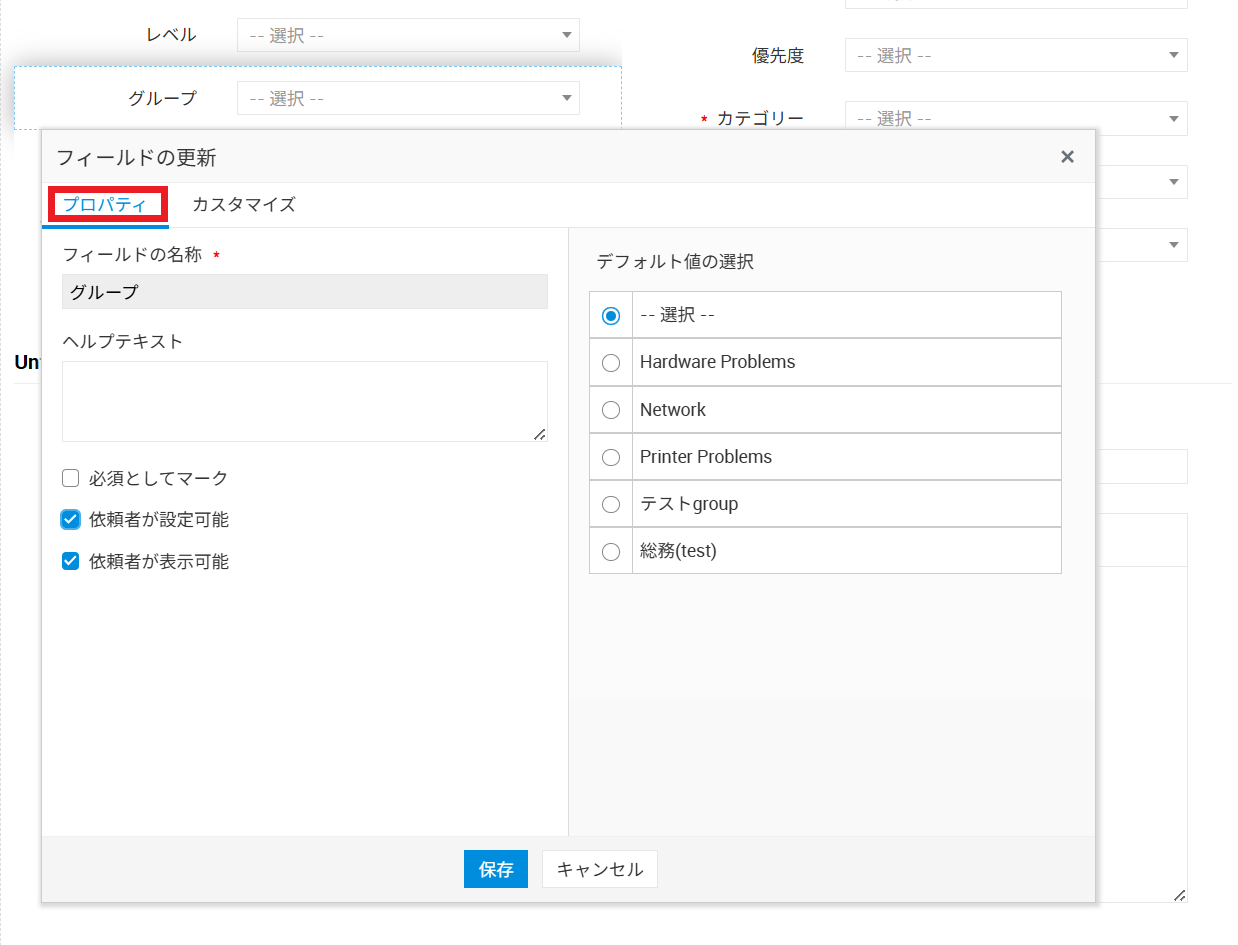
Task: Click the 保存 button
Action: click(x=495, y=869)
